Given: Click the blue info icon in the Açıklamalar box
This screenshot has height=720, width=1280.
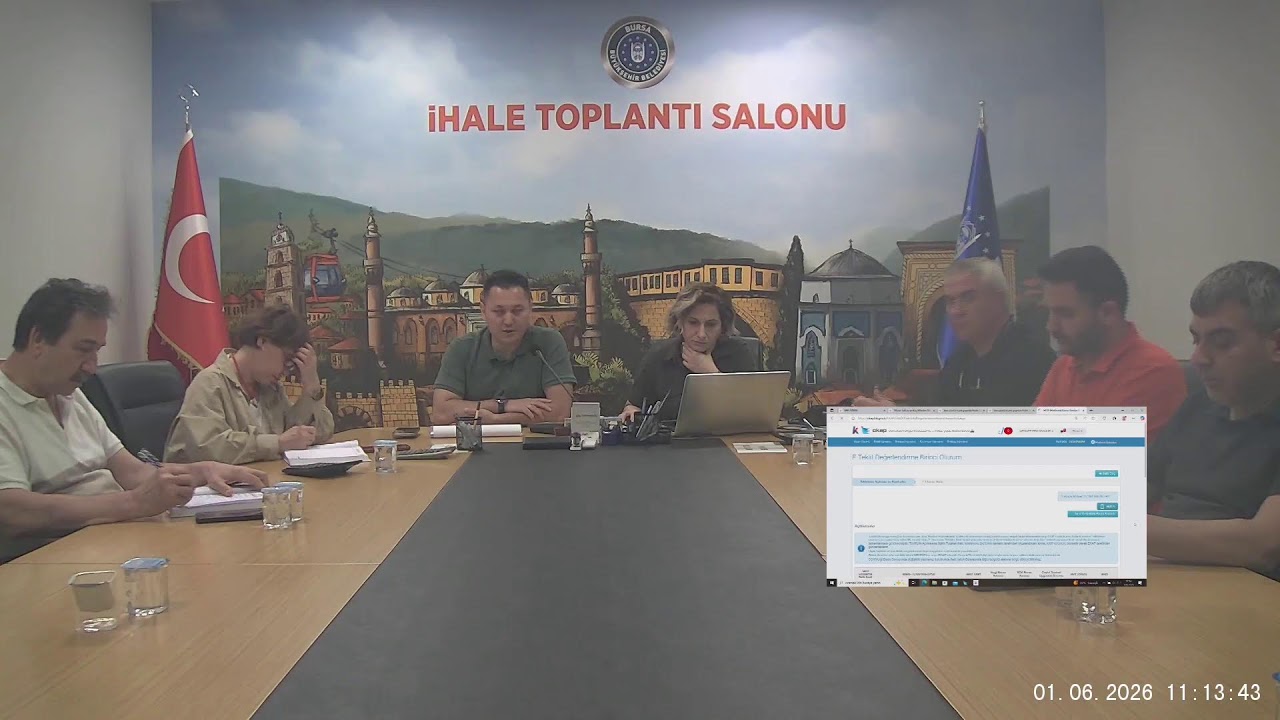Looking at the screenshot, I should [861, 548].
